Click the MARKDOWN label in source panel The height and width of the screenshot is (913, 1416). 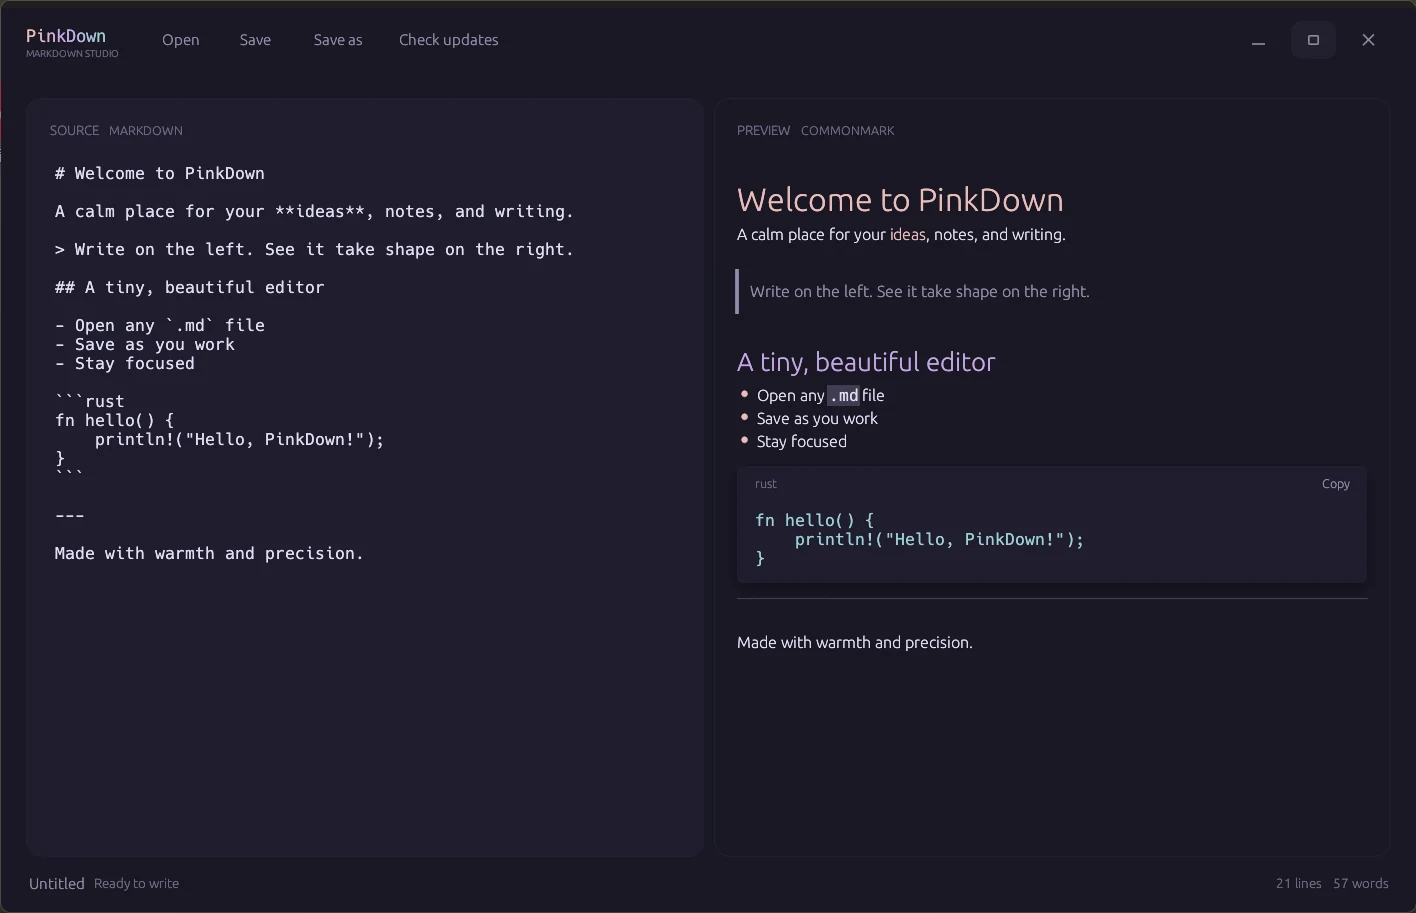[146, 131]
